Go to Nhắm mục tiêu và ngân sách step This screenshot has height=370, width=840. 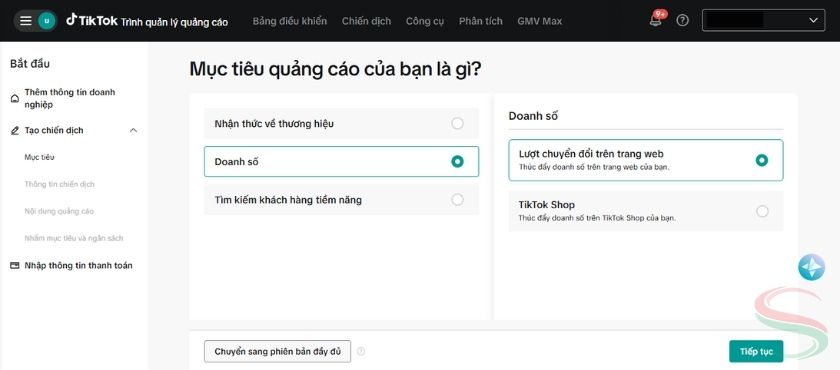coord(74,238)
